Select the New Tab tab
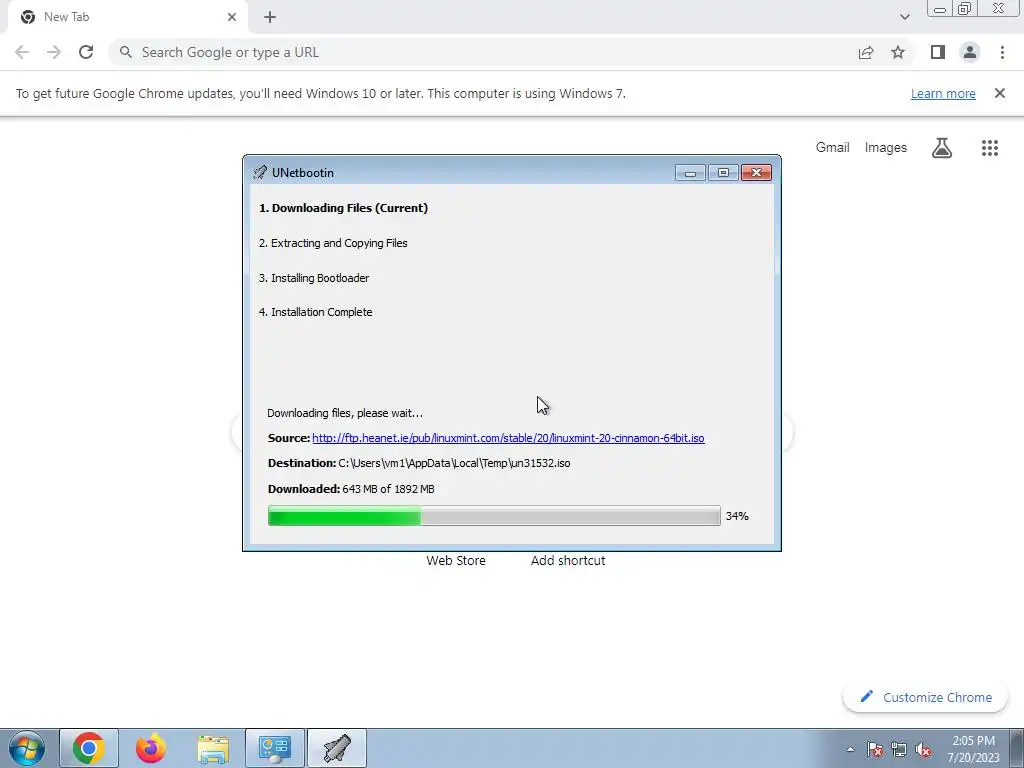The image size is (1024, 768). coord(127,17)
